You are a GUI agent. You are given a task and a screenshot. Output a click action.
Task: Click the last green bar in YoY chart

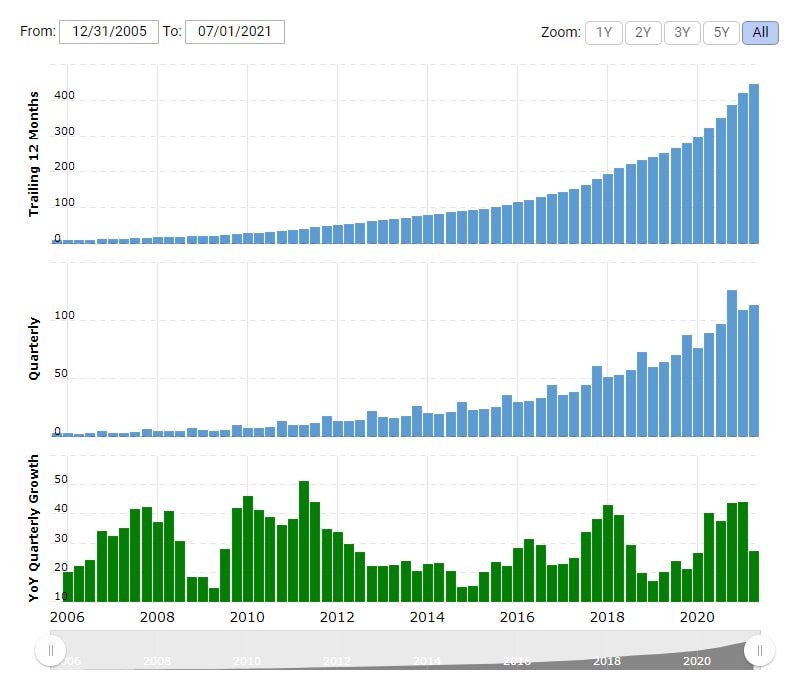[754, 577]
